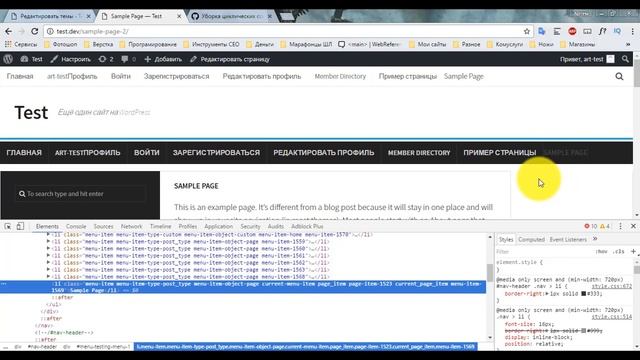Open ВОЙТИ in dark navigation bar
This screenshot has width=640, height=360.
click(147, 153)
